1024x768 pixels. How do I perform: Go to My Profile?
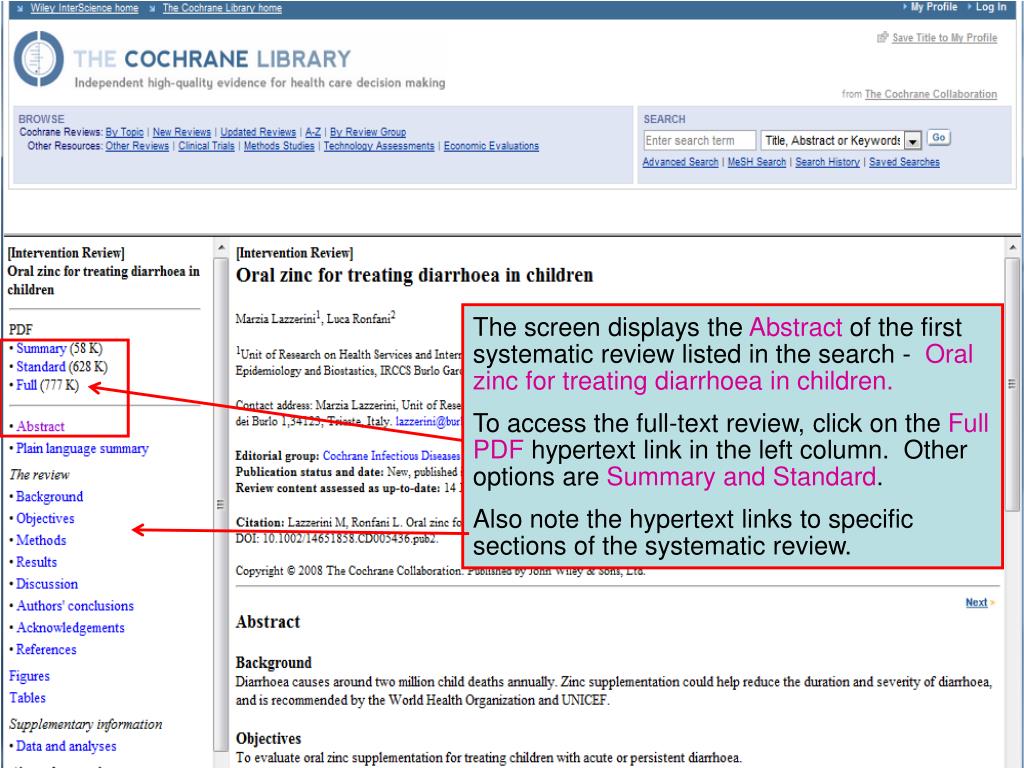(x=934, y=7)
